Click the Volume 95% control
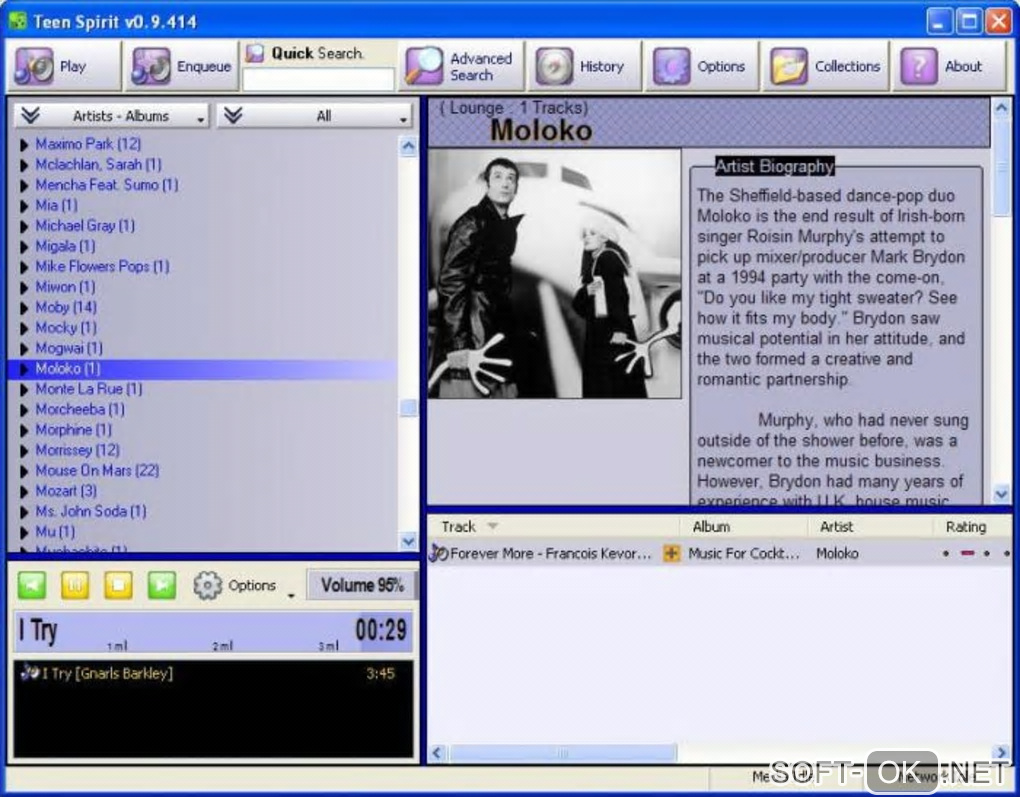The image size is (1020, 797). click(362, 585)
